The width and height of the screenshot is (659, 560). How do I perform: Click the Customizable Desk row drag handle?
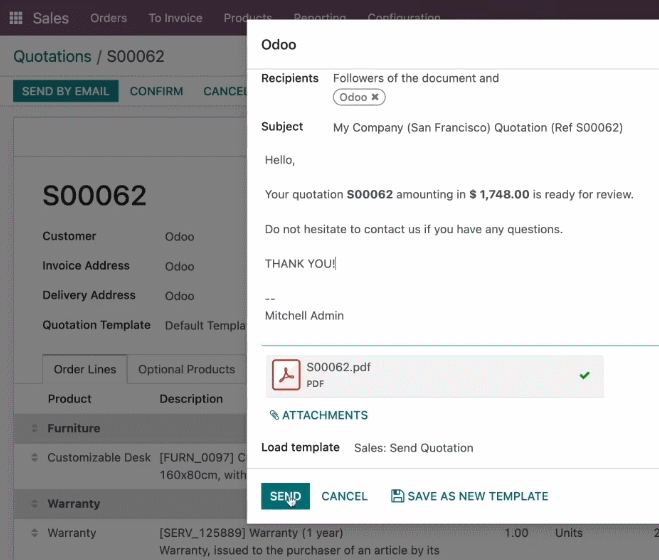34,457
